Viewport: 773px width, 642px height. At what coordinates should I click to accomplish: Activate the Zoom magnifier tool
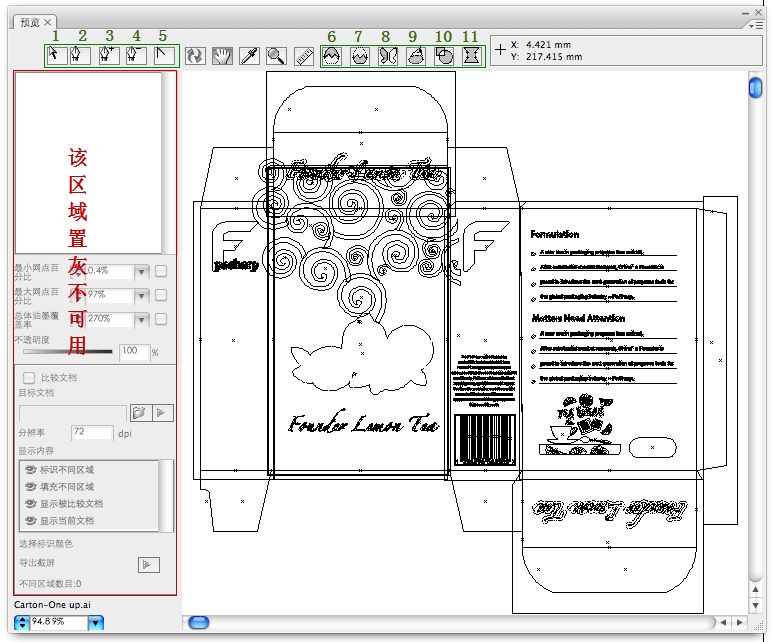tap(276, 57)
